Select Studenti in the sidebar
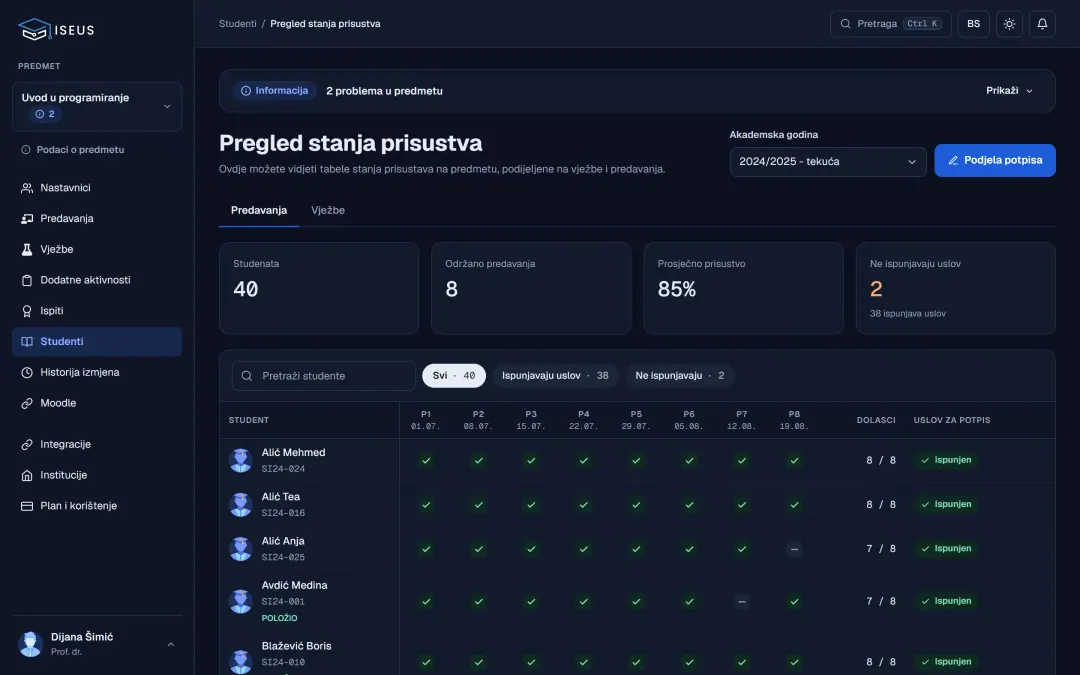 pyautogui.click(x=97, y=342)
